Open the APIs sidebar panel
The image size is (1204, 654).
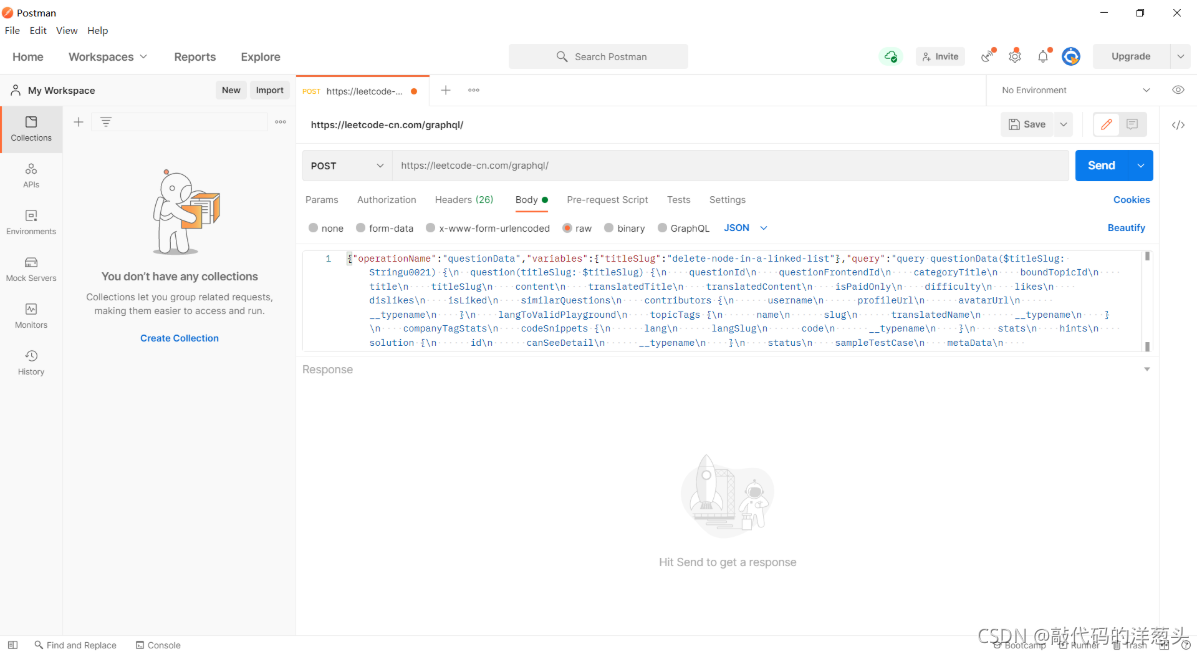[31, 175]
